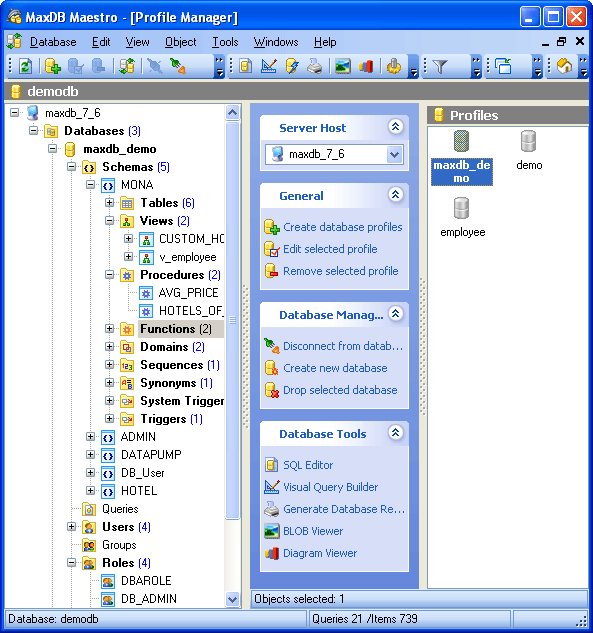
Task: Expand the ADMIN schema node
Action: point(90,436)
